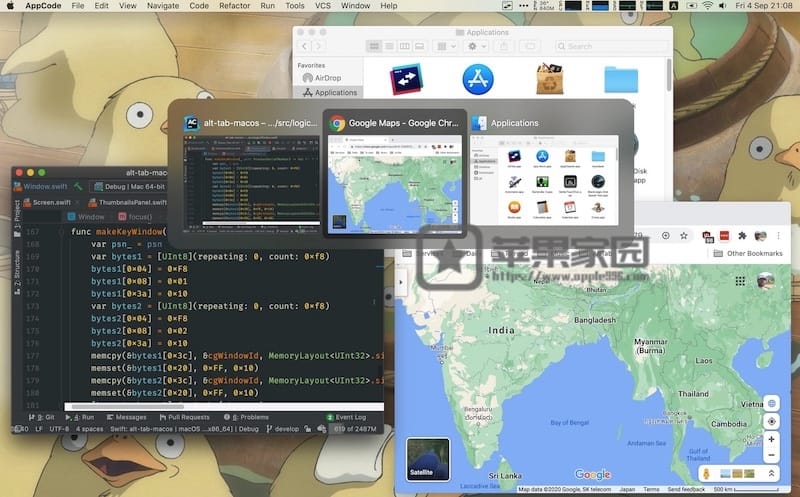This screenshot has width=800, height=497.
Task: Open the File menu in the menu bar
Action: click(78, 6)
